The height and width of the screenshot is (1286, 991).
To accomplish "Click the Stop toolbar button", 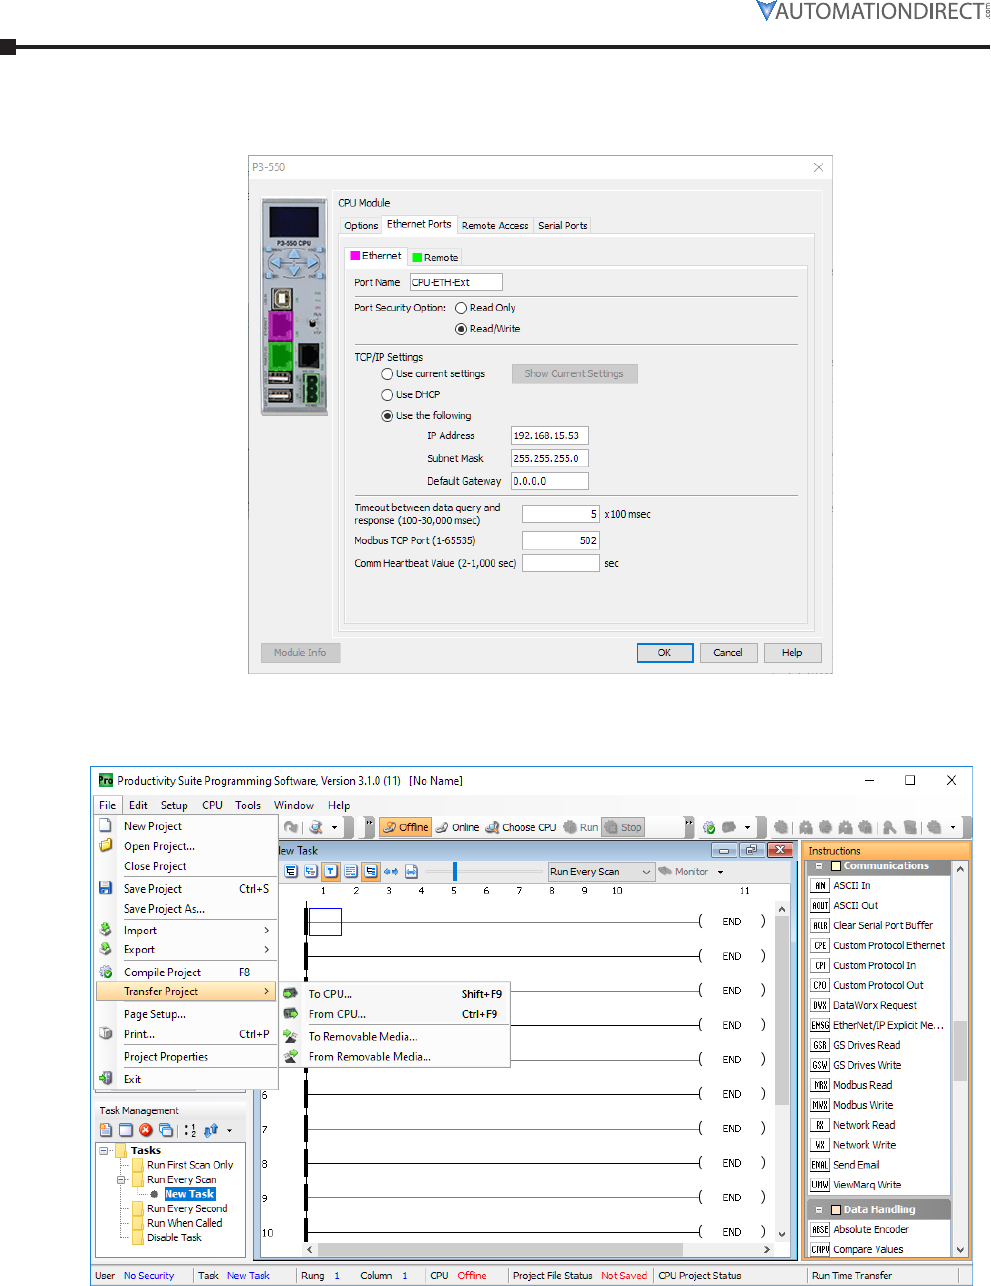I will pyautogui.click(x=623, y=827).
